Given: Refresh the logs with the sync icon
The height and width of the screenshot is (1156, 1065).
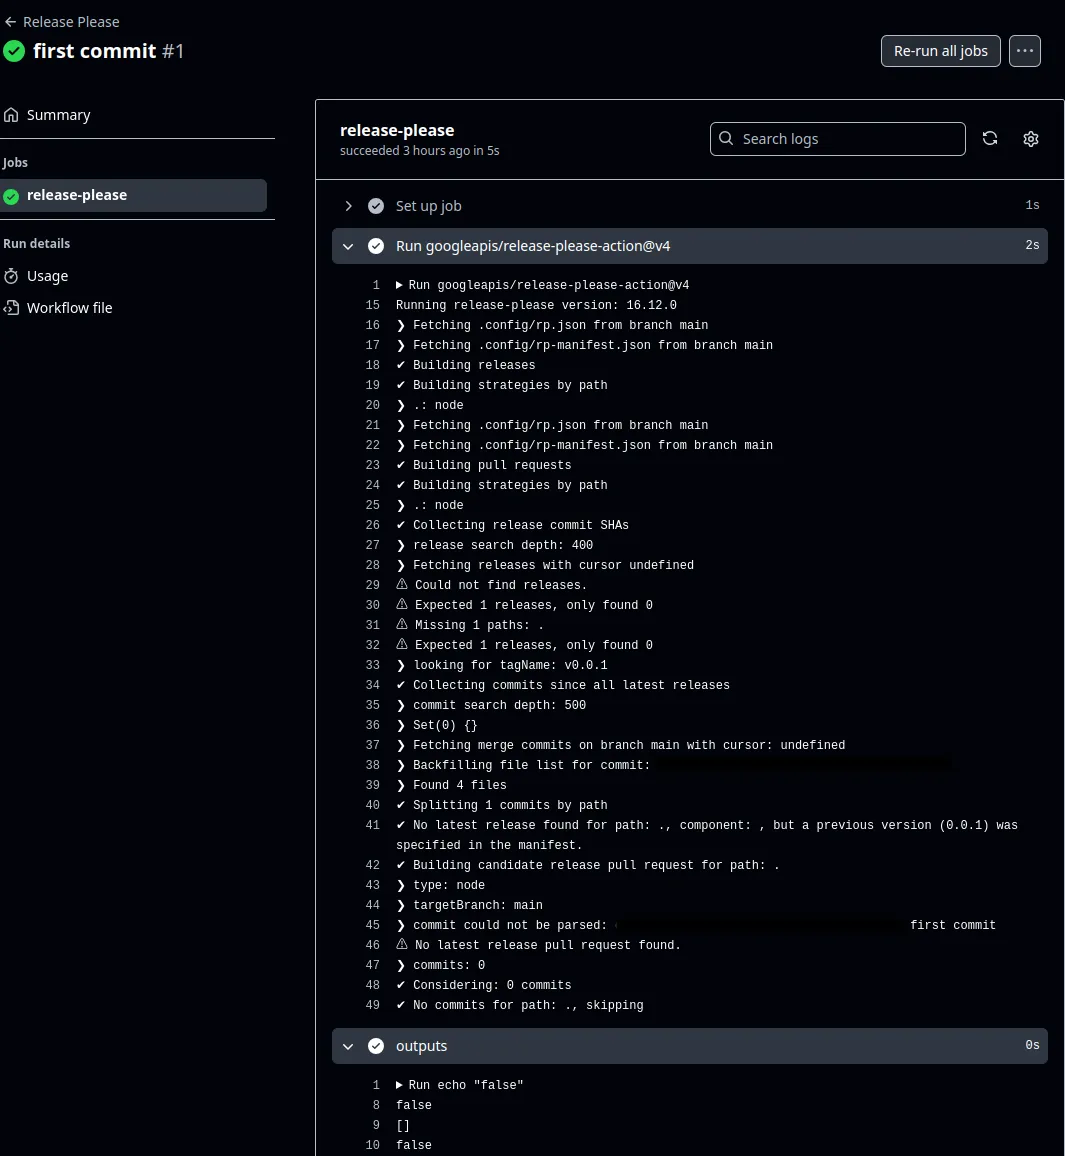Looking at the screenshot, I should point(990,139).
